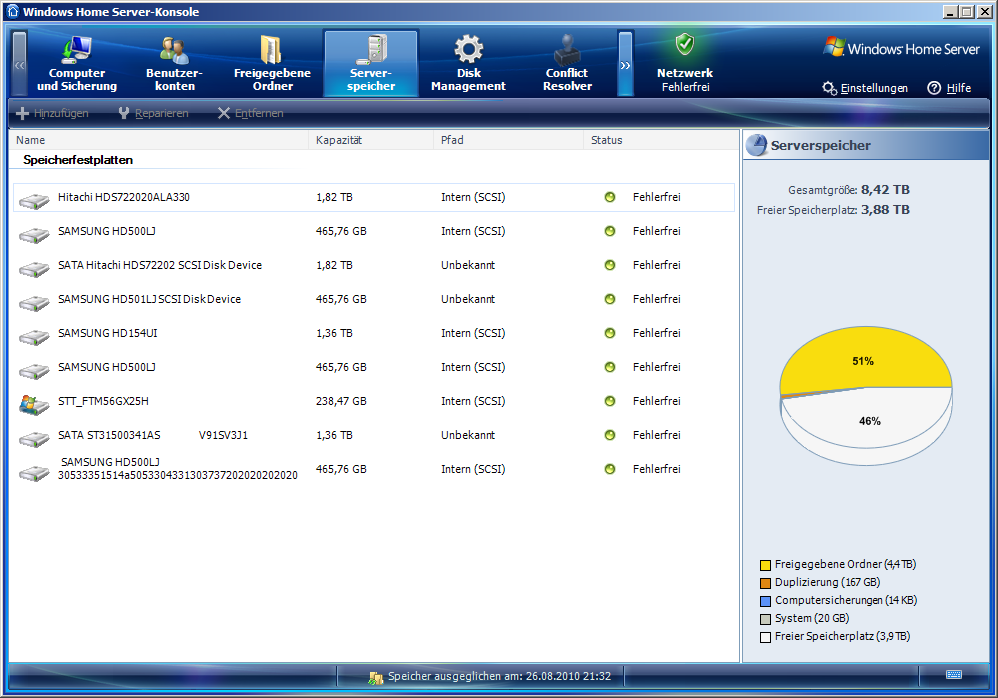Click the Entfernen toolbar button

pos(250,113)
